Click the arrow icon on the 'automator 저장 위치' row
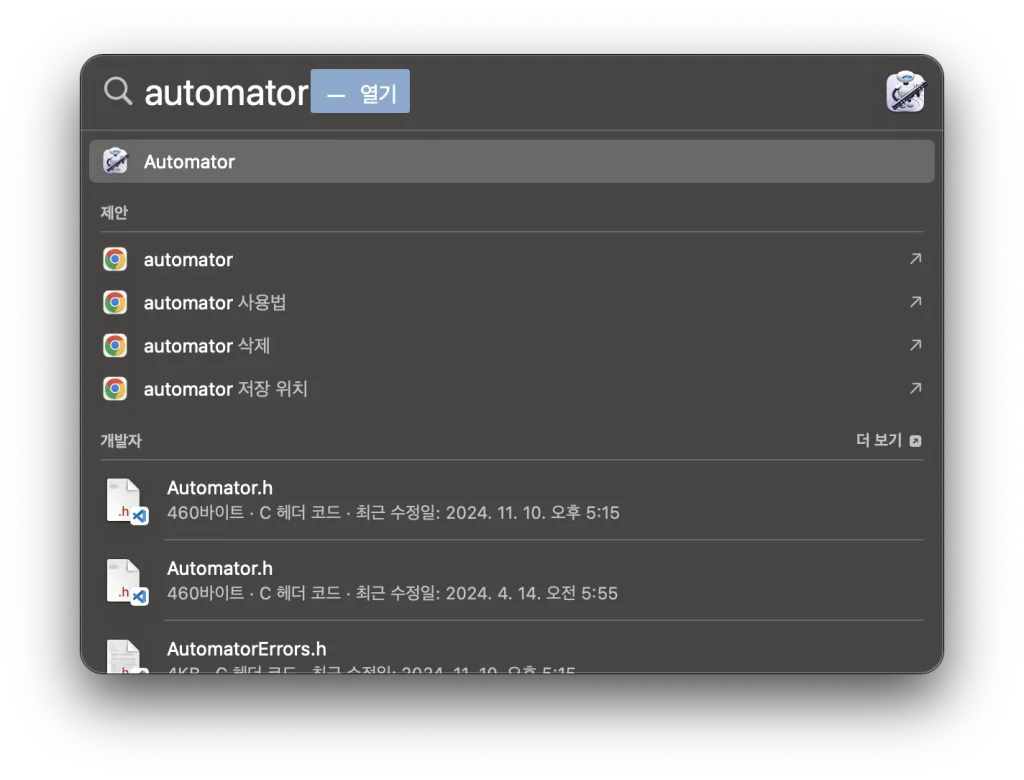 [x=916, y=388]
